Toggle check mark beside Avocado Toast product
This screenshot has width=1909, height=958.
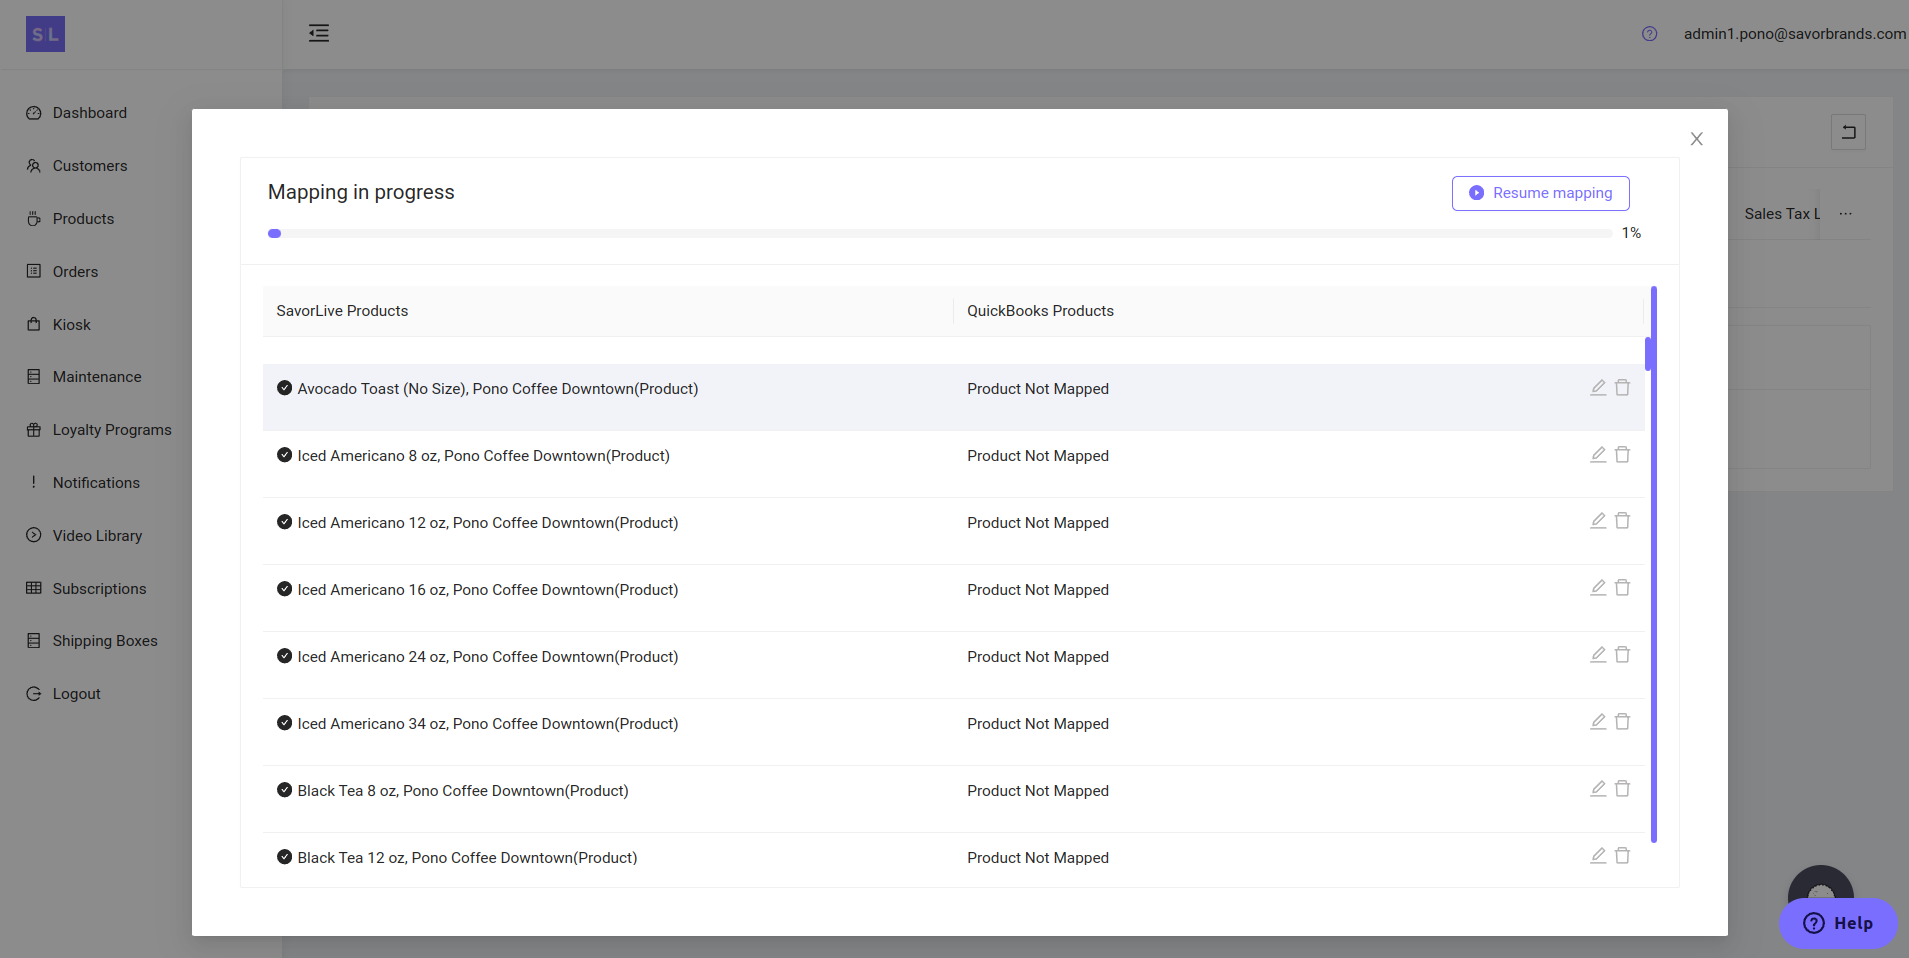pos(284,388)
